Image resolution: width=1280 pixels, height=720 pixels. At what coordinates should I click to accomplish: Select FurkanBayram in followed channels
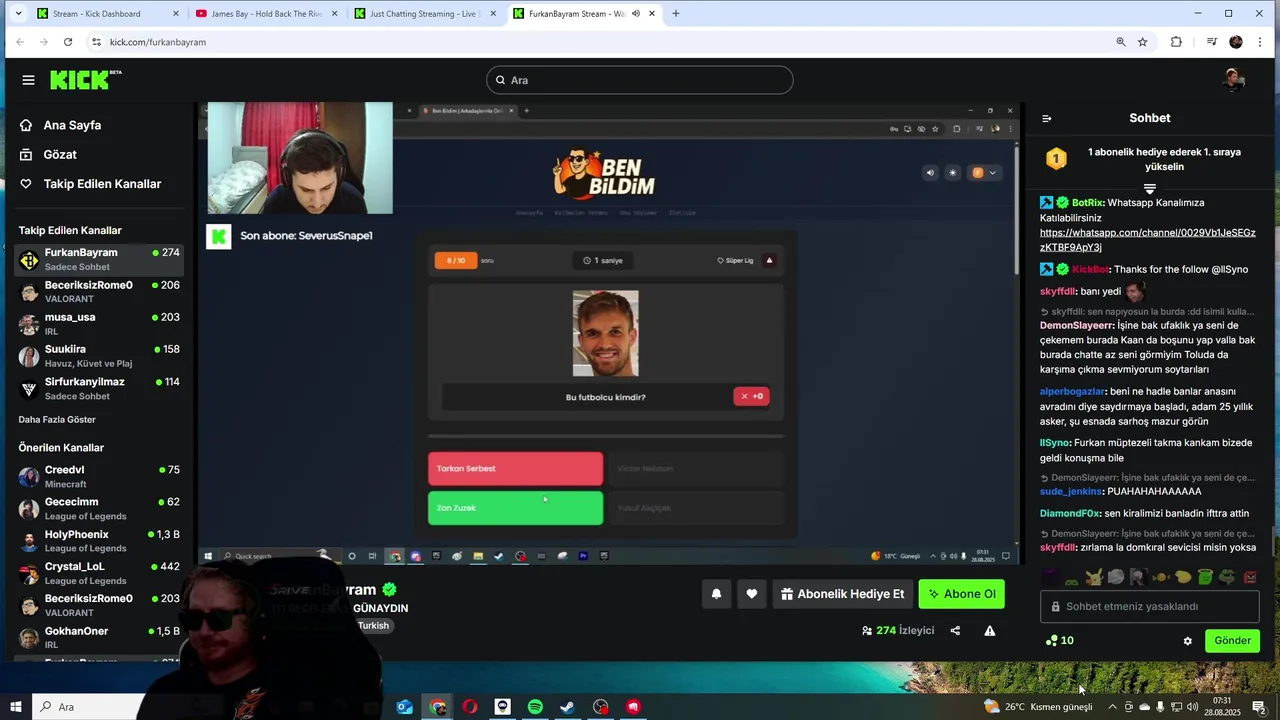[x=98, y=259]
